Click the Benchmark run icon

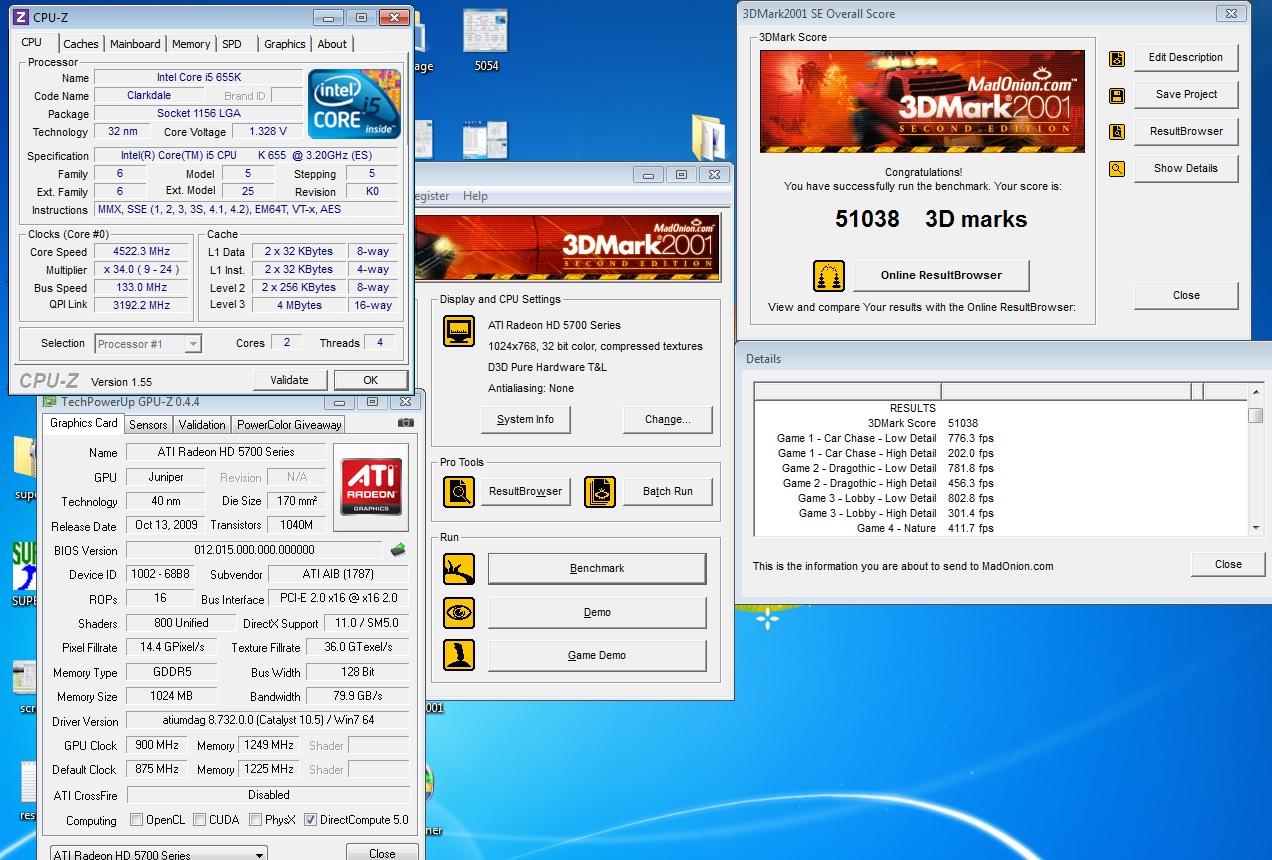click(459, 568)
